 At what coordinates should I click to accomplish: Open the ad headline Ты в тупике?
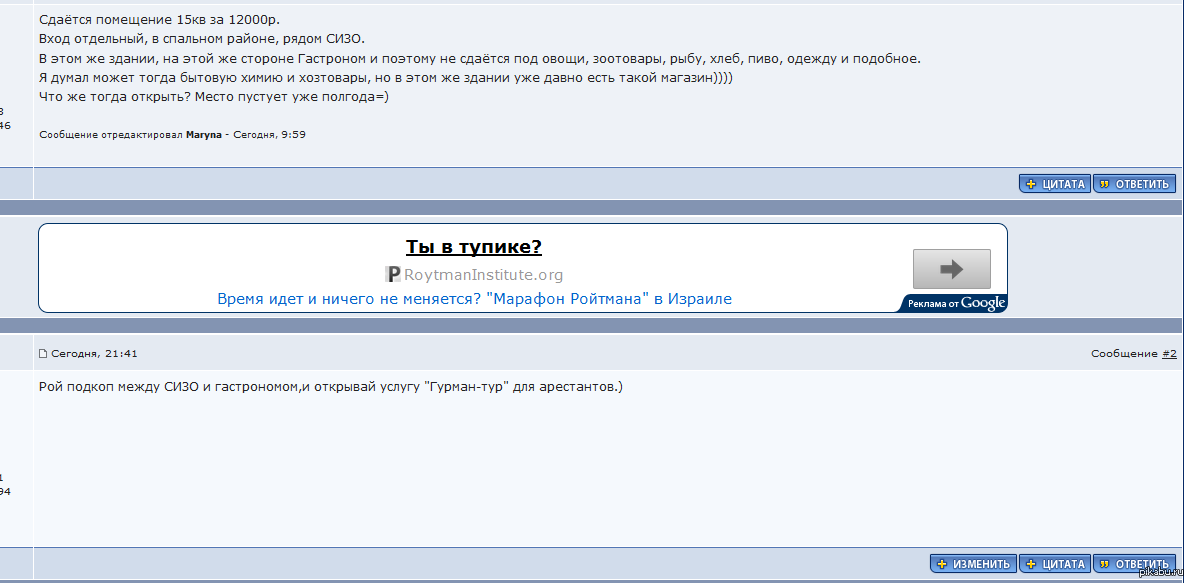pyautogui.click(x=474, y=247)
